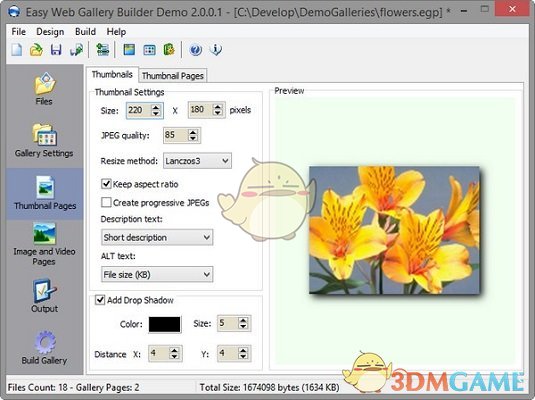The width and height of the screenshot is (535, 400).
Task: Click the gallery settings toolbar icon
Action: point(102,50)
